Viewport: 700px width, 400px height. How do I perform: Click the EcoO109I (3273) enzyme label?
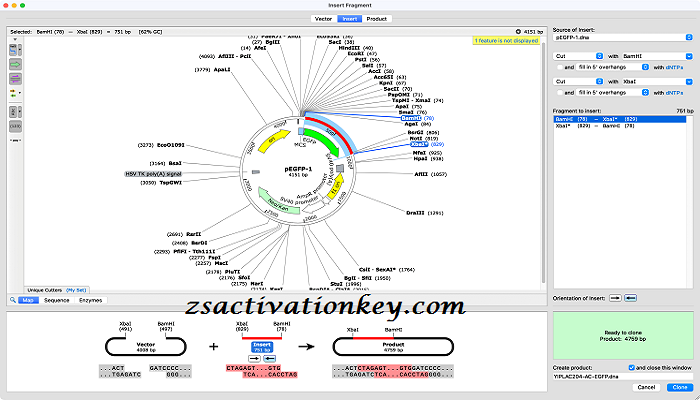click(161, 145)
